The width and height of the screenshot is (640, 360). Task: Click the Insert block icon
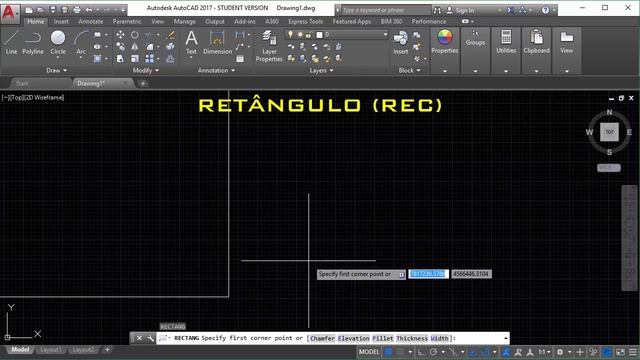400,42
